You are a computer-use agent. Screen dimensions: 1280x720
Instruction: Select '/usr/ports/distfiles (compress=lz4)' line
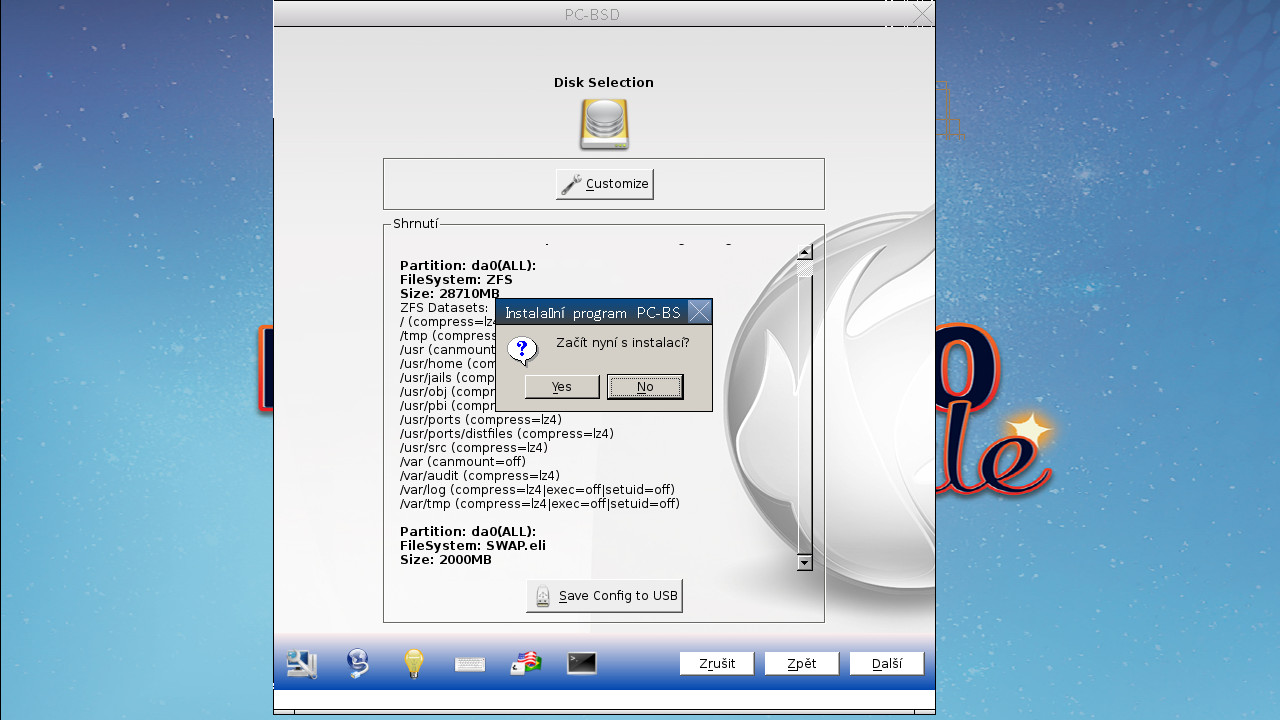pyautogui.click(x=507, y=434)
